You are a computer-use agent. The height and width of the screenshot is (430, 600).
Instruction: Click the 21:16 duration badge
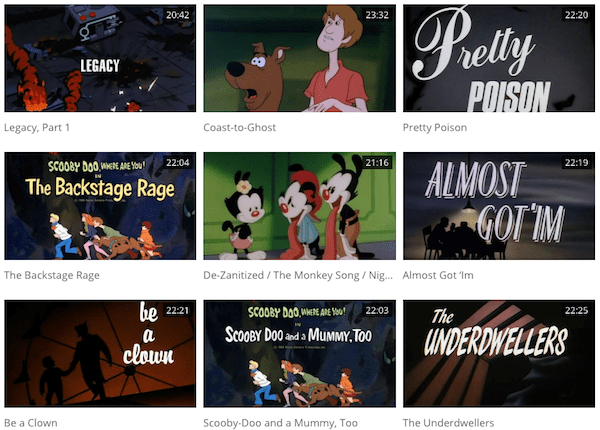coord(377,163)
